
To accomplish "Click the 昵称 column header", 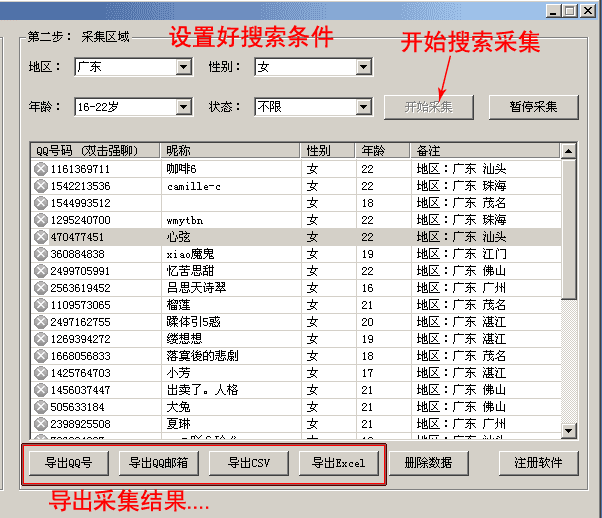I will tap(230, 151).
